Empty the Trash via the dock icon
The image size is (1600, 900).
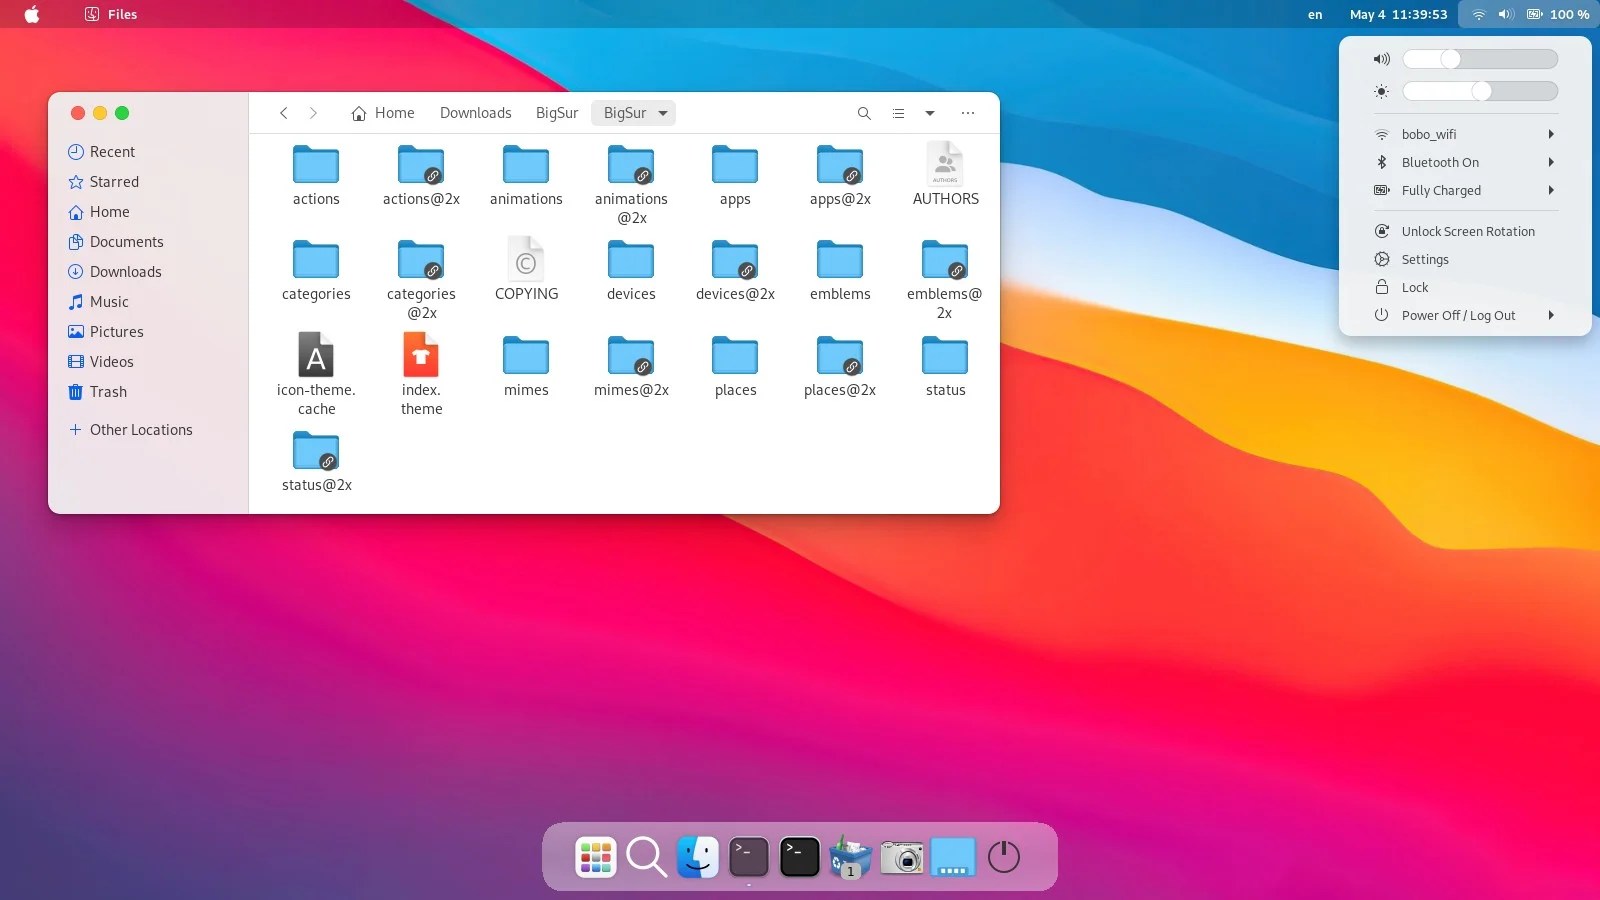coord(849,857)
